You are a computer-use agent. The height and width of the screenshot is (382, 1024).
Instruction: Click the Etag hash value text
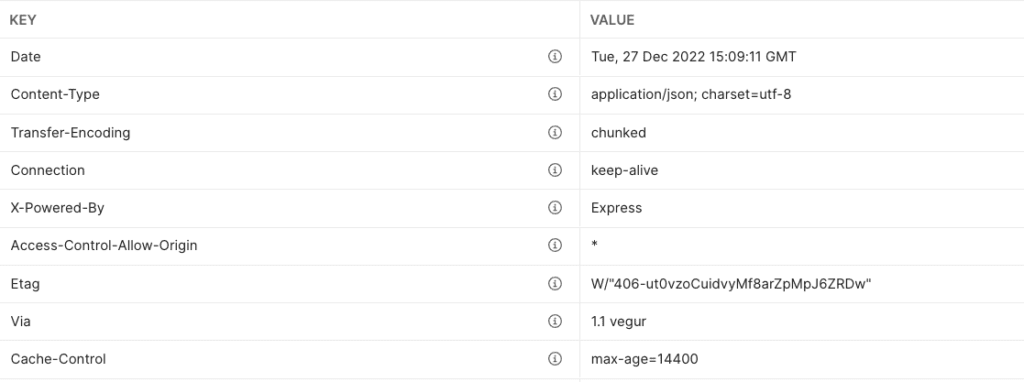click(x=731, y=283)
